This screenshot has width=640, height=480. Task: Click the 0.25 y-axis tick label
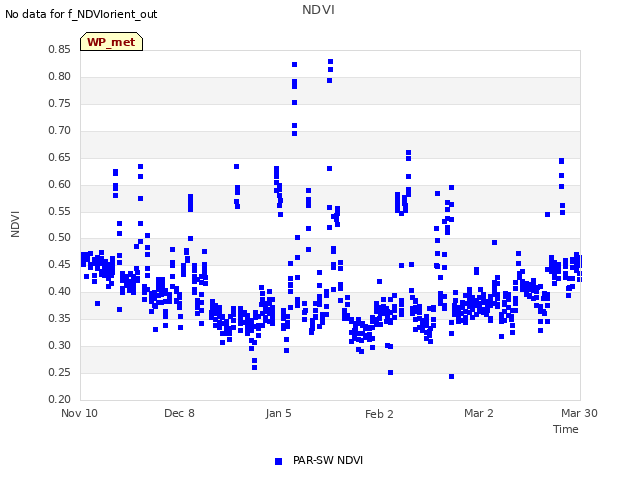click(x=60, y=372)
